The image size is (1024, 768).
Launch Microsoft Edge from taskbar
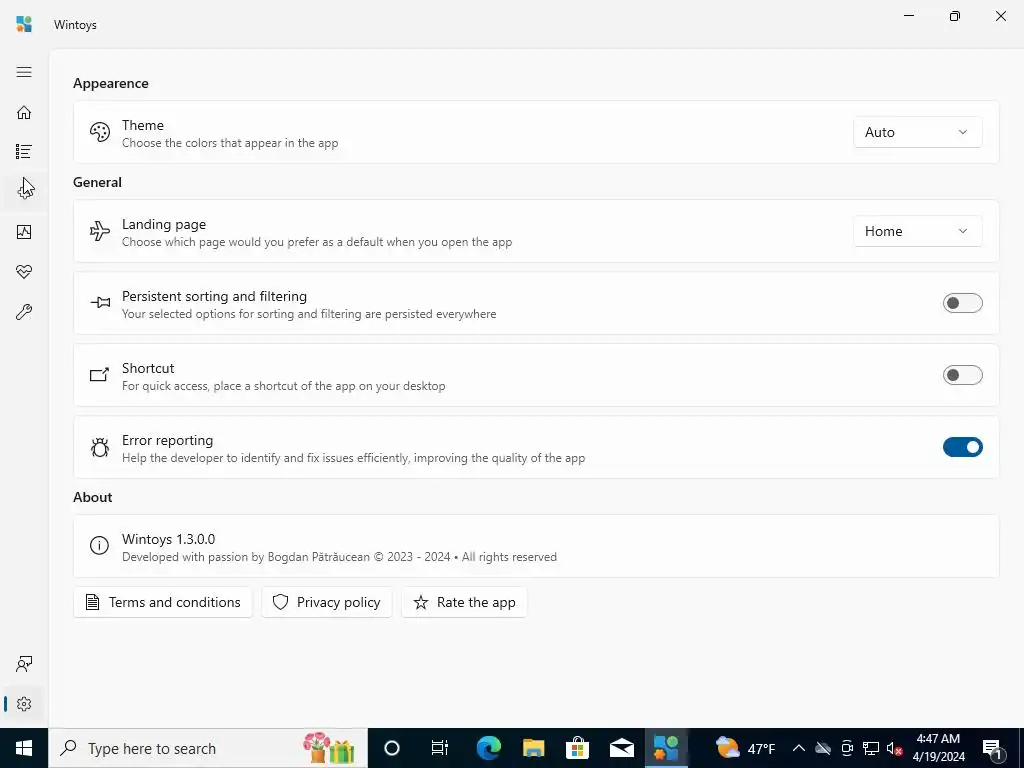pyautogui.click(x=488, y=748)
